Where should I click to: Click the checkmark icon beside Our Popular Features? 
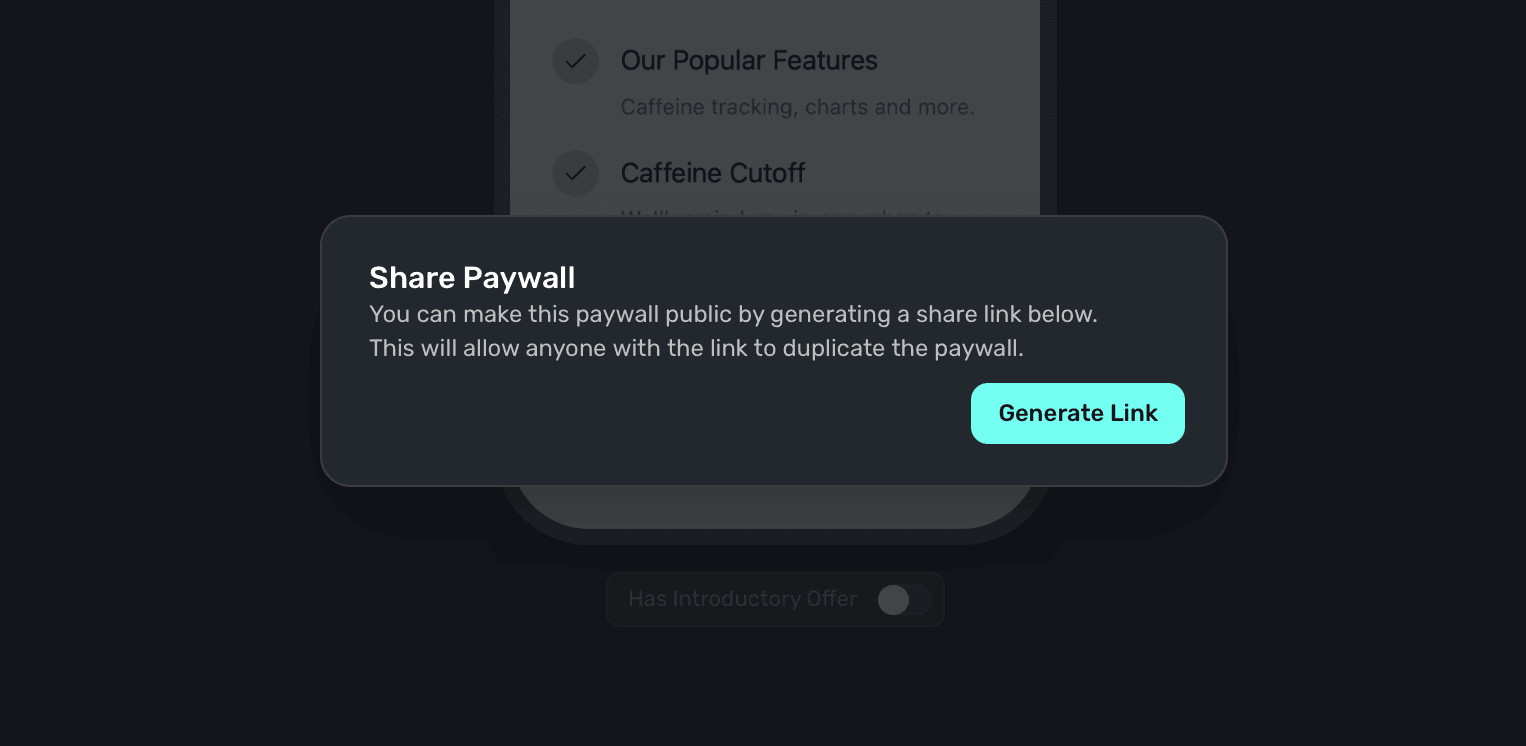click(575, 61)
